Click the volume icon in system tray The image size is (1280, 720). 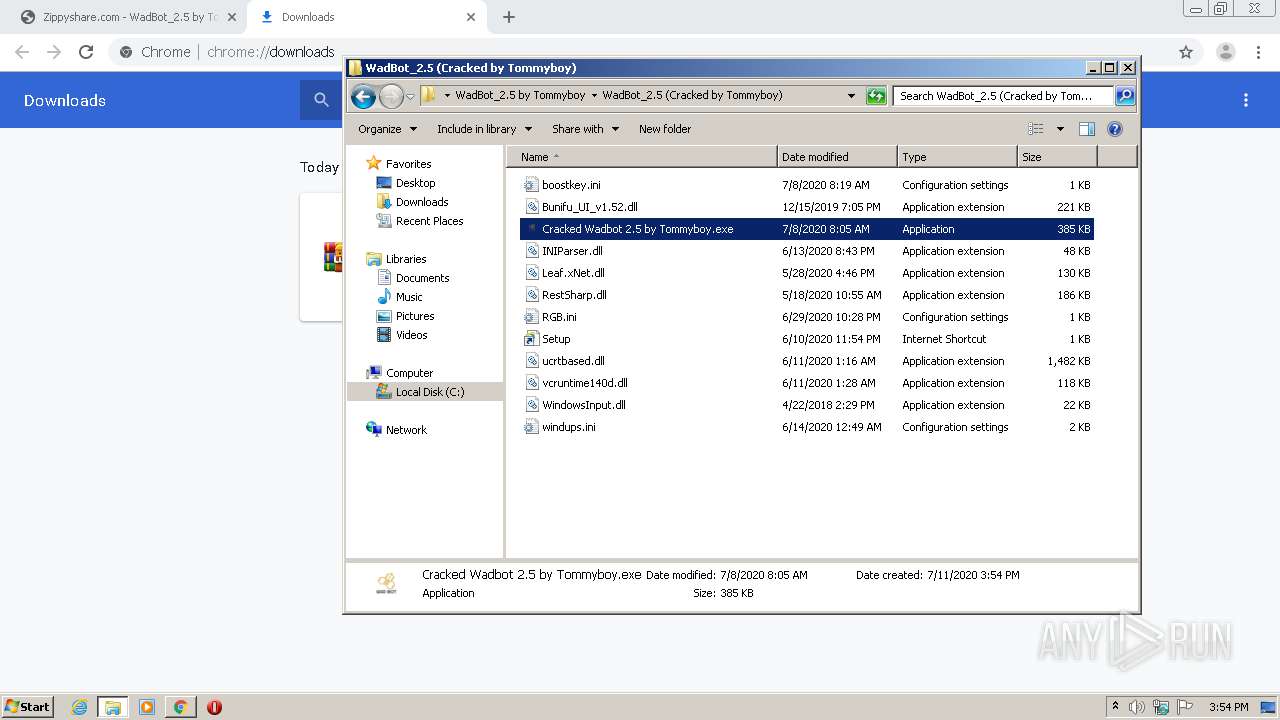(x=1139, y=707)
